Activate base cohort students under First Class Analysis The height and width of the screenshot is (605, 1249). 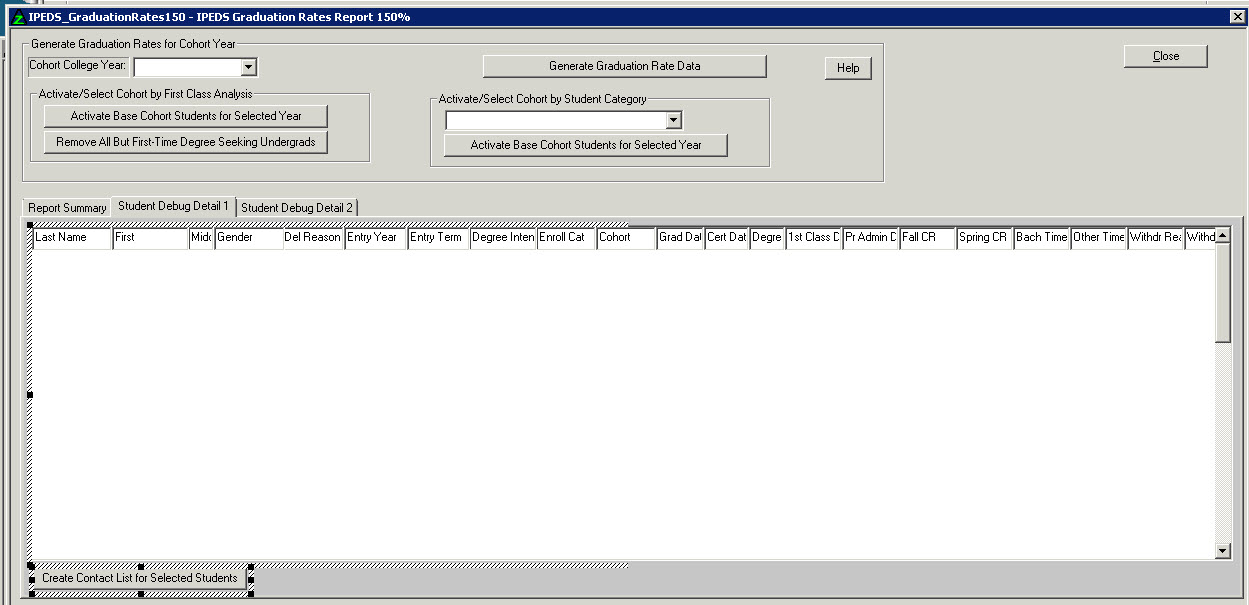(186, 116)
